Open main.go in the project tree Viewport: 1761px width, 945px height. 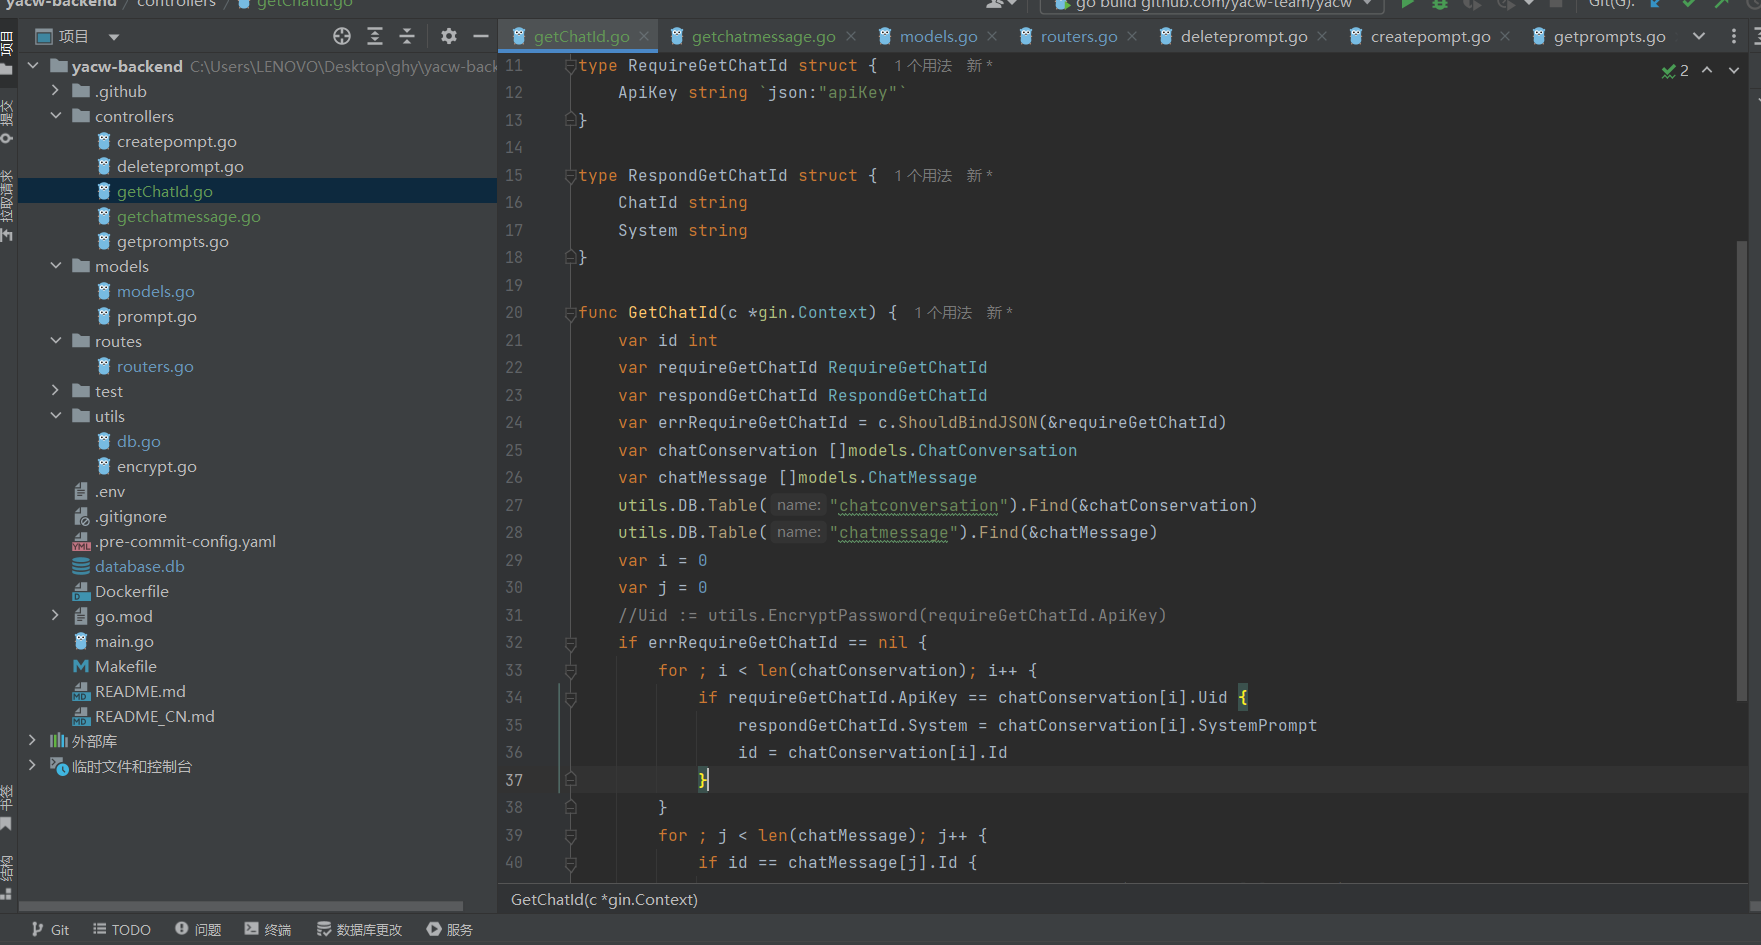124,641
